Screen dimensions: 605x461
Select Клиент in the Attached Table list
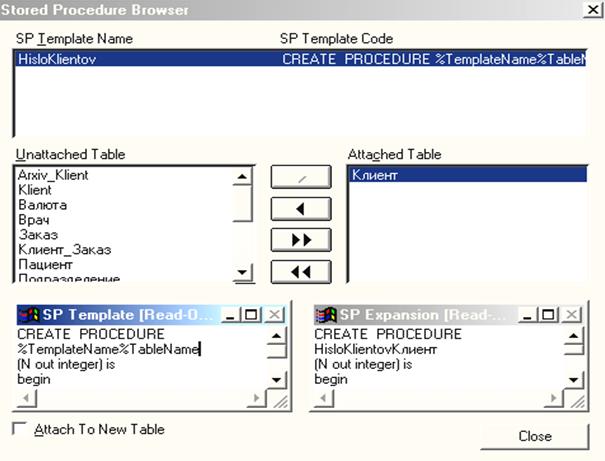click(x=375, y=175)
